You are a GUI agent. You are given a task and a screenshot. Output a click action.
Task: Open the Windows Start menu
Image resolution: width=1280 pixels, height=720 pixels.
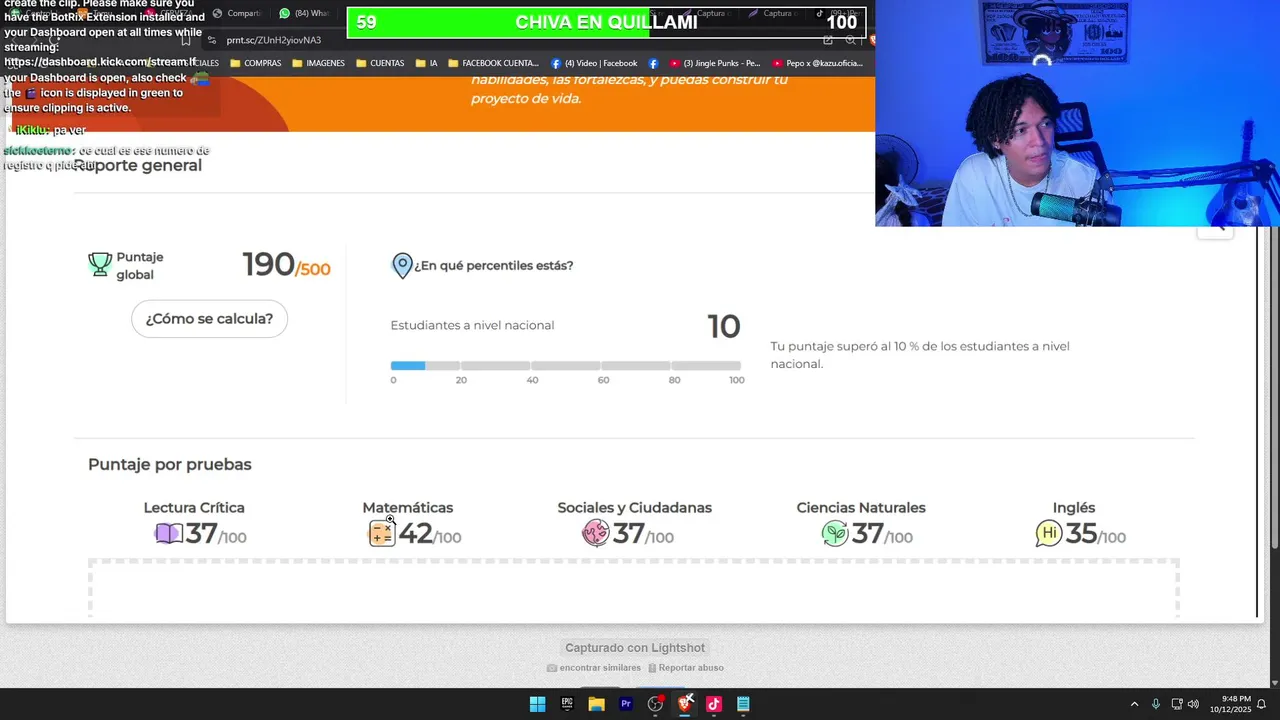click(x=537, y=704)
